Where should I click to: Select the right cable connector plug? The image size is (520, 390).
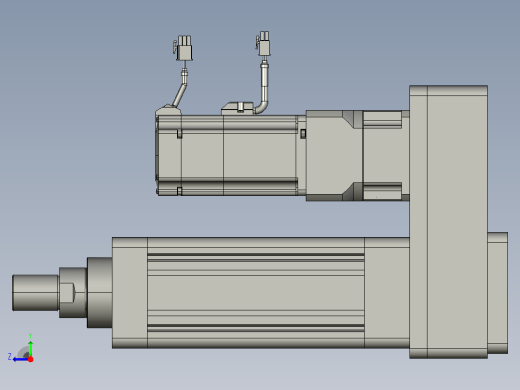pyautogui.click(x=263, y=43)
